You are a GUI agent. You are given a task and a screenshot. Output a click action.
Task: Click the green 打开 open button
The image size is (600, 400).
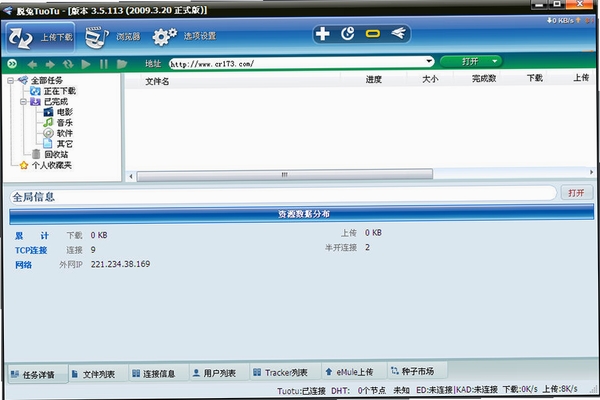[470, 61]
